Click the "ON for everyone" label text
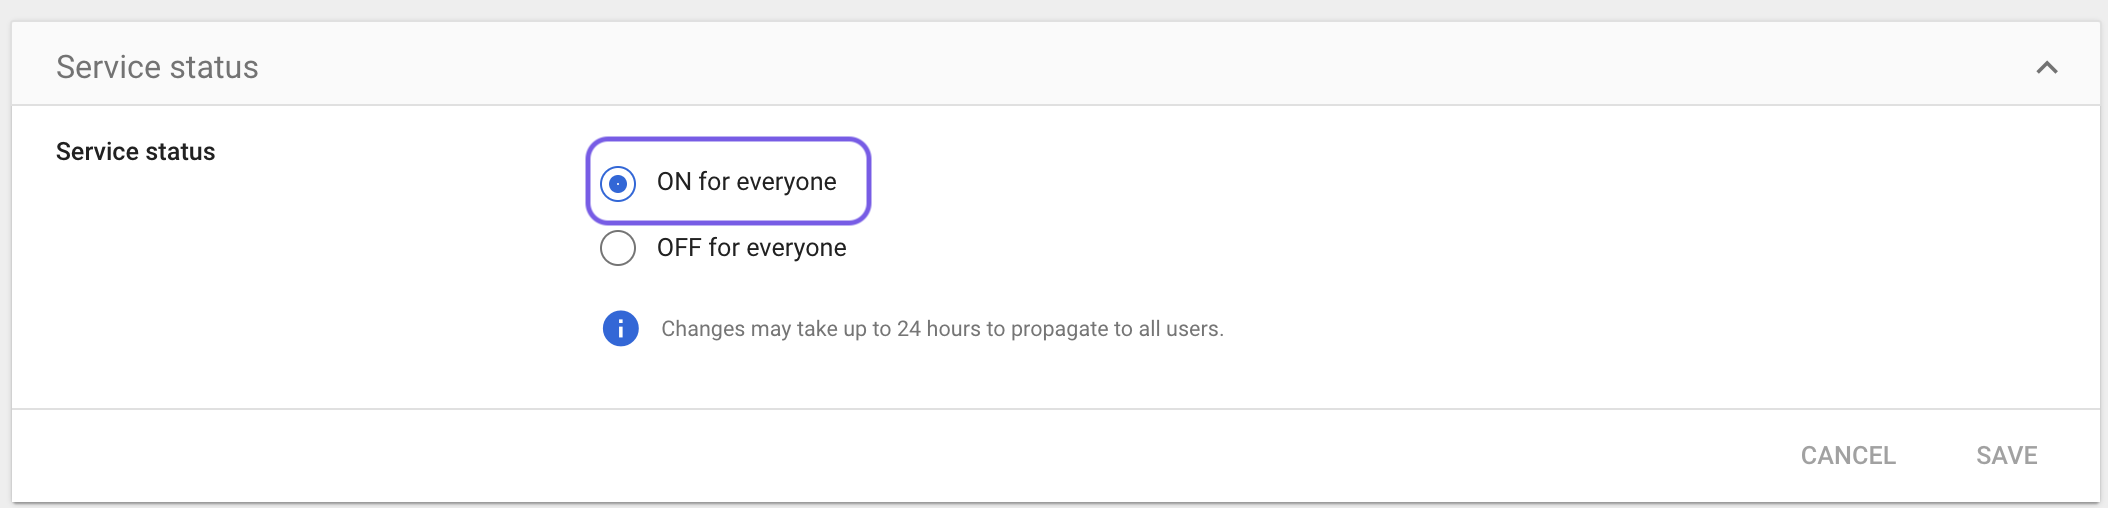Viewport: 2108px width, 508px height. 746,182
